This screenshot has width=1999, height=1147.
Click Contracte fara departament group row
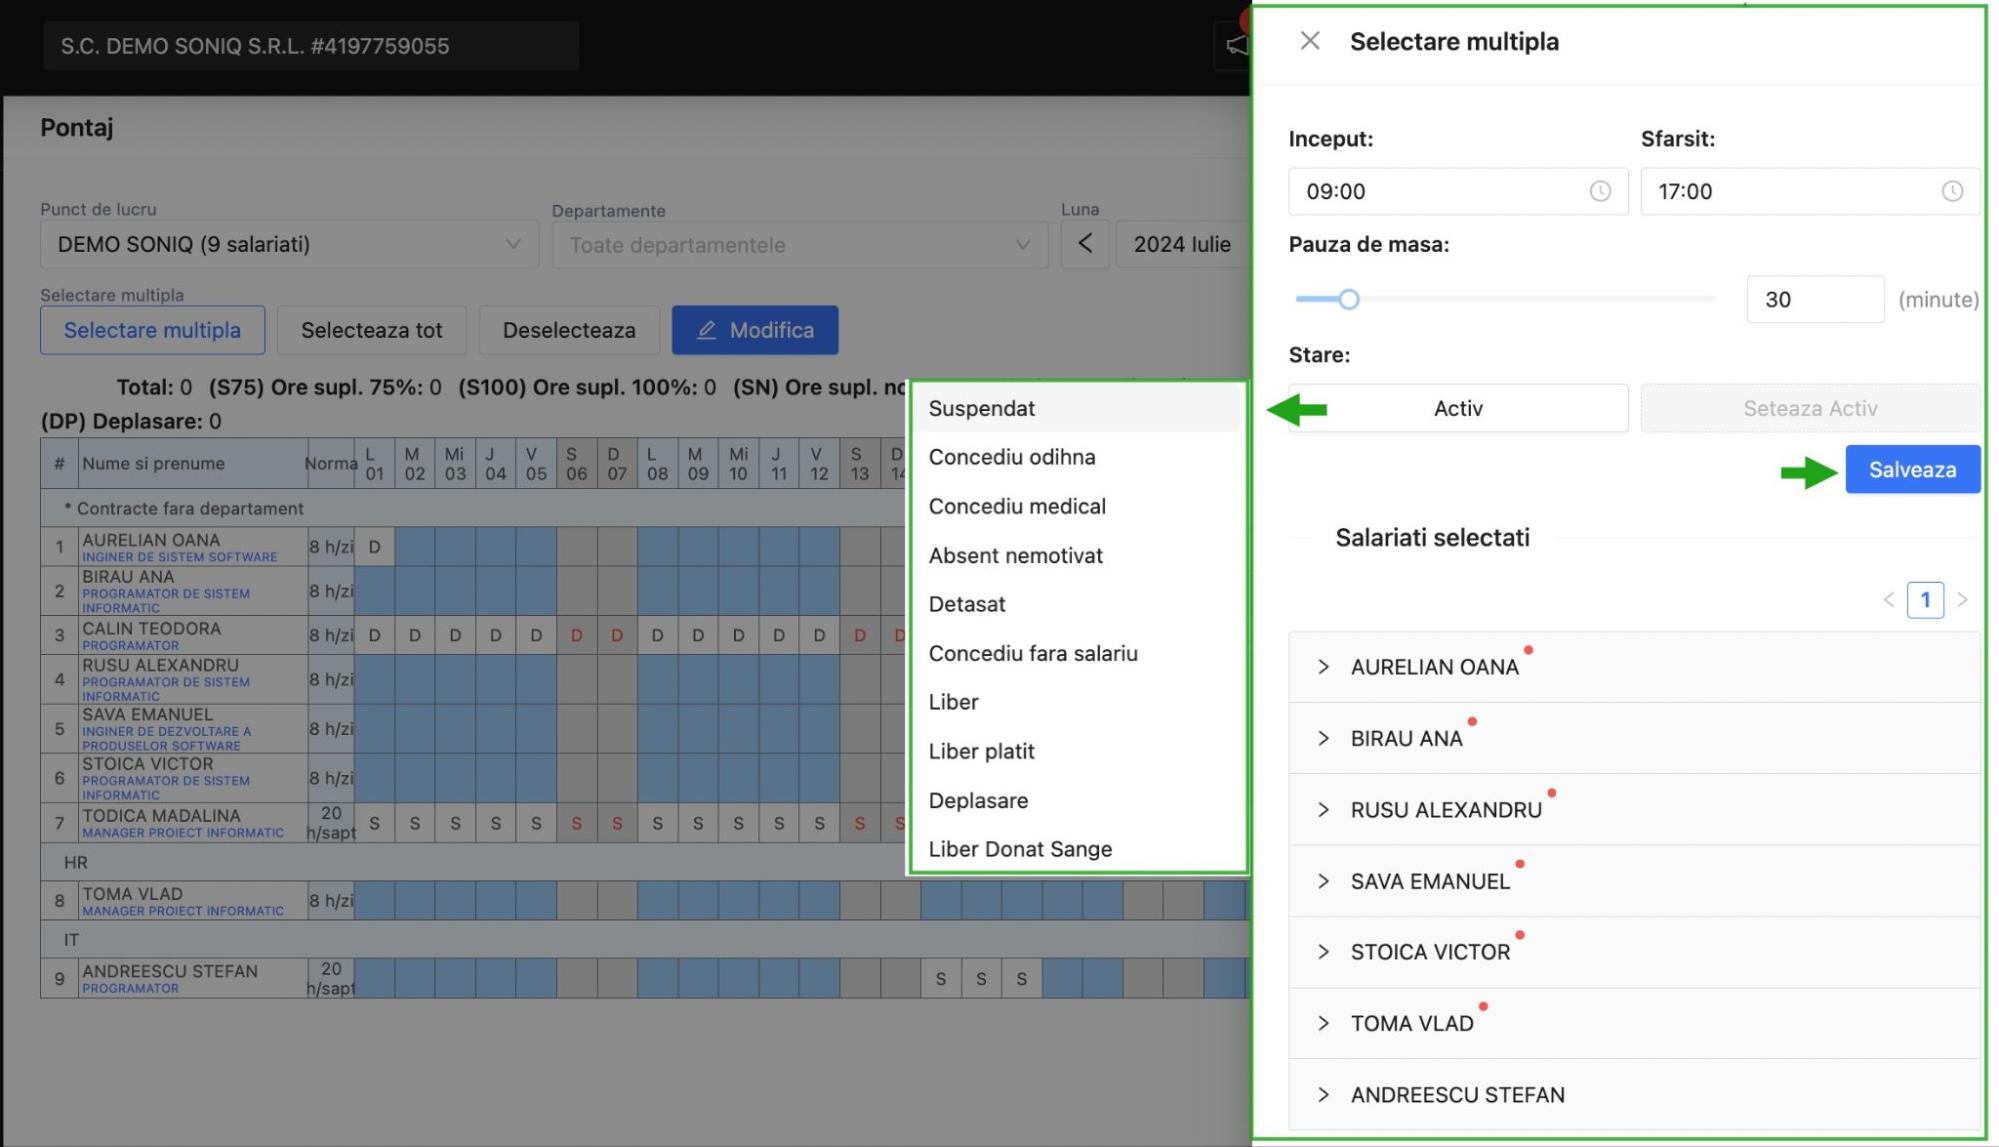[x=473, y=508]
